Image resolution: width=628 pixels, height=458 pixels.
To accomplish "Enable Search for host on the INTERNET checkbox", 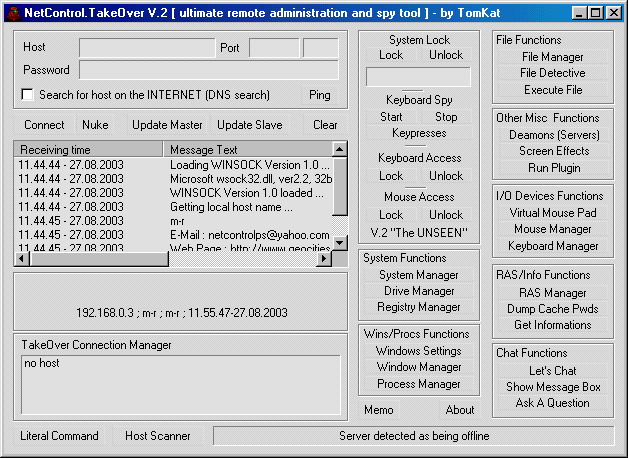I will point(28,95).
